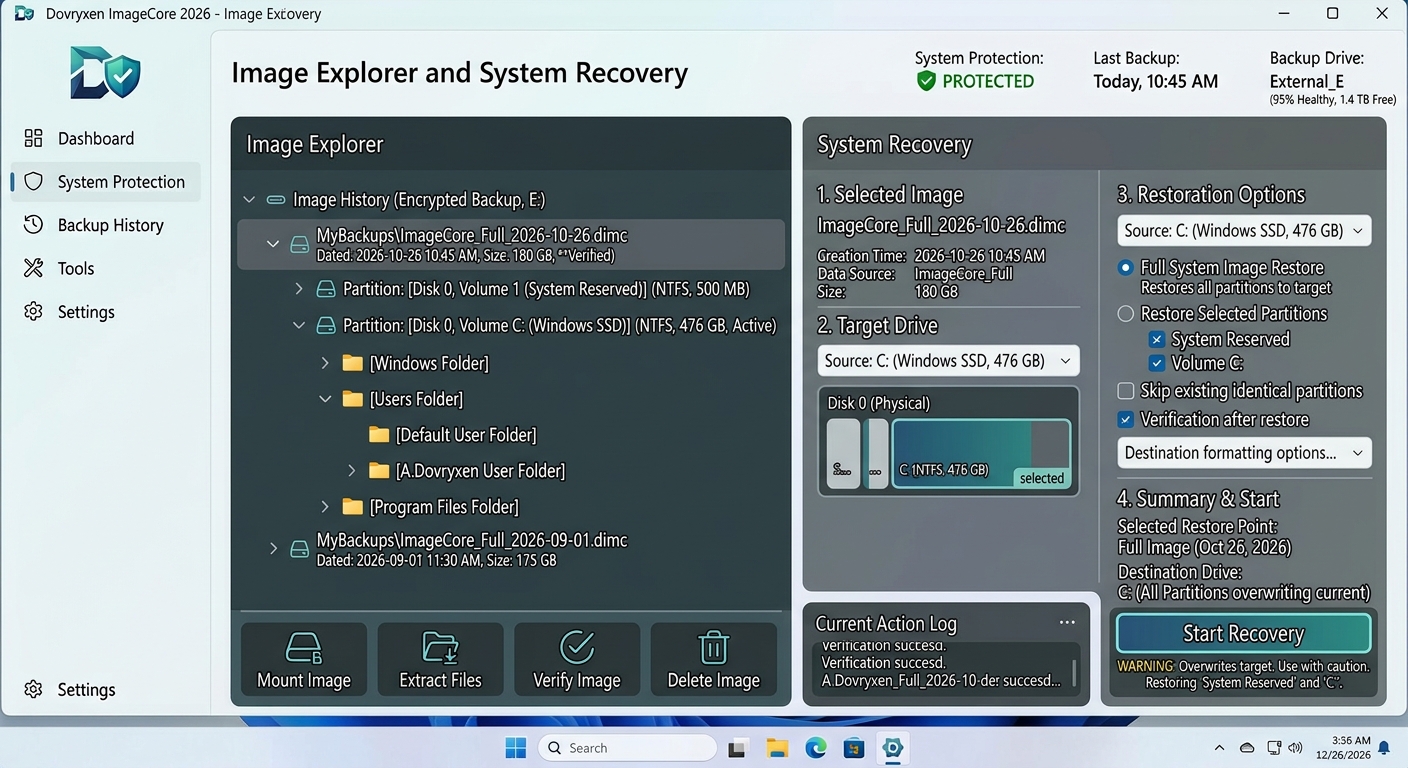Open the Current Action Log more options
Viewport: 1408px width, 768px height.
[x=1067, y=622]
